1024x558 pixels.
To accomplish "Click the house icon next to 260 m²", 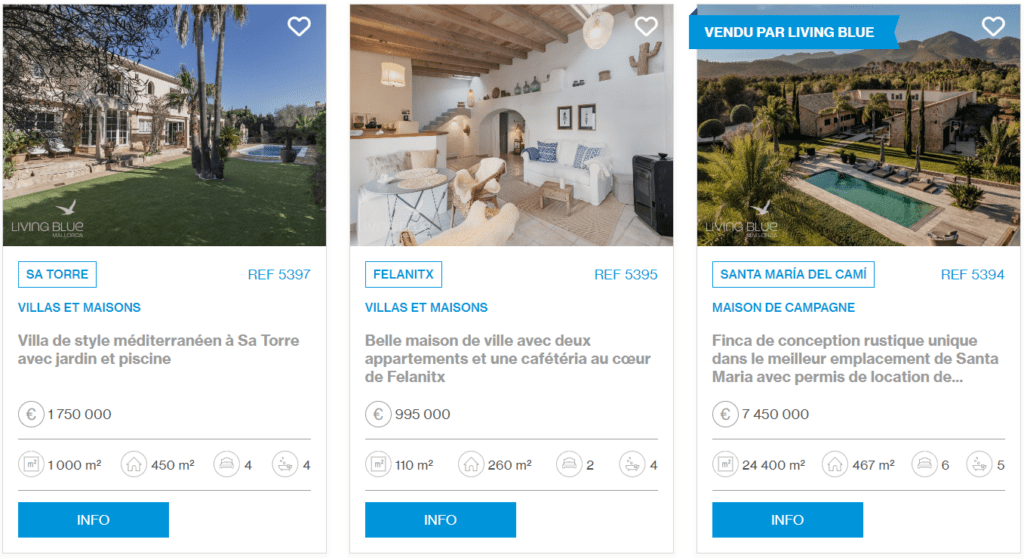I will [471, 465].
